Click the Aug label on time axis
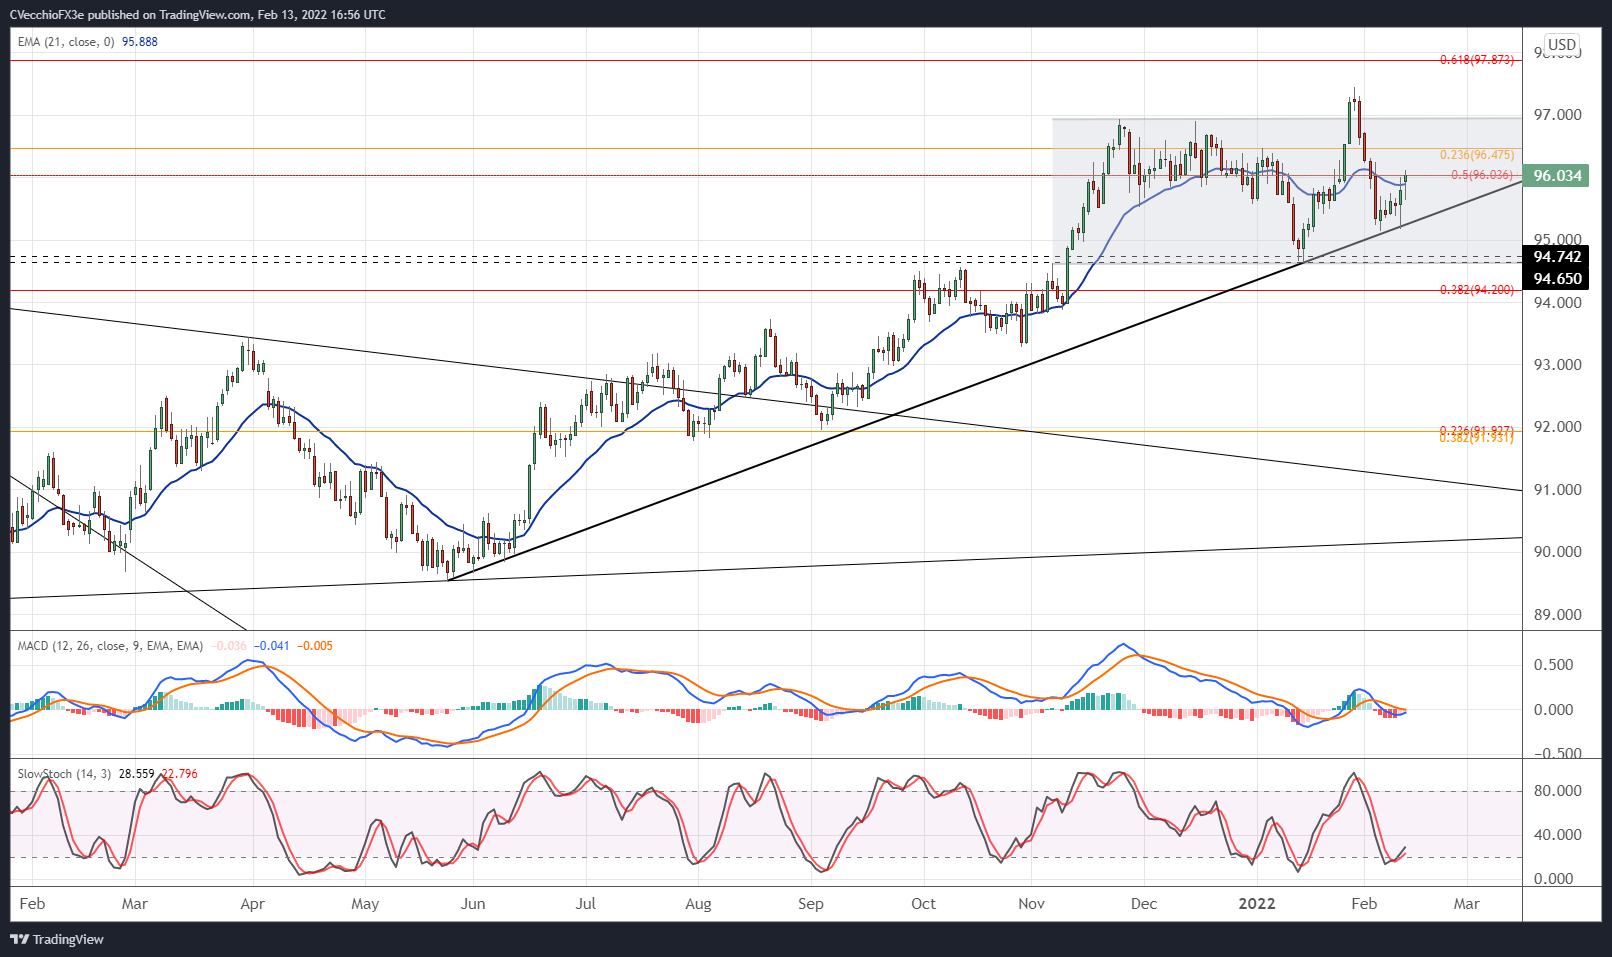 (x=698, y=904)
